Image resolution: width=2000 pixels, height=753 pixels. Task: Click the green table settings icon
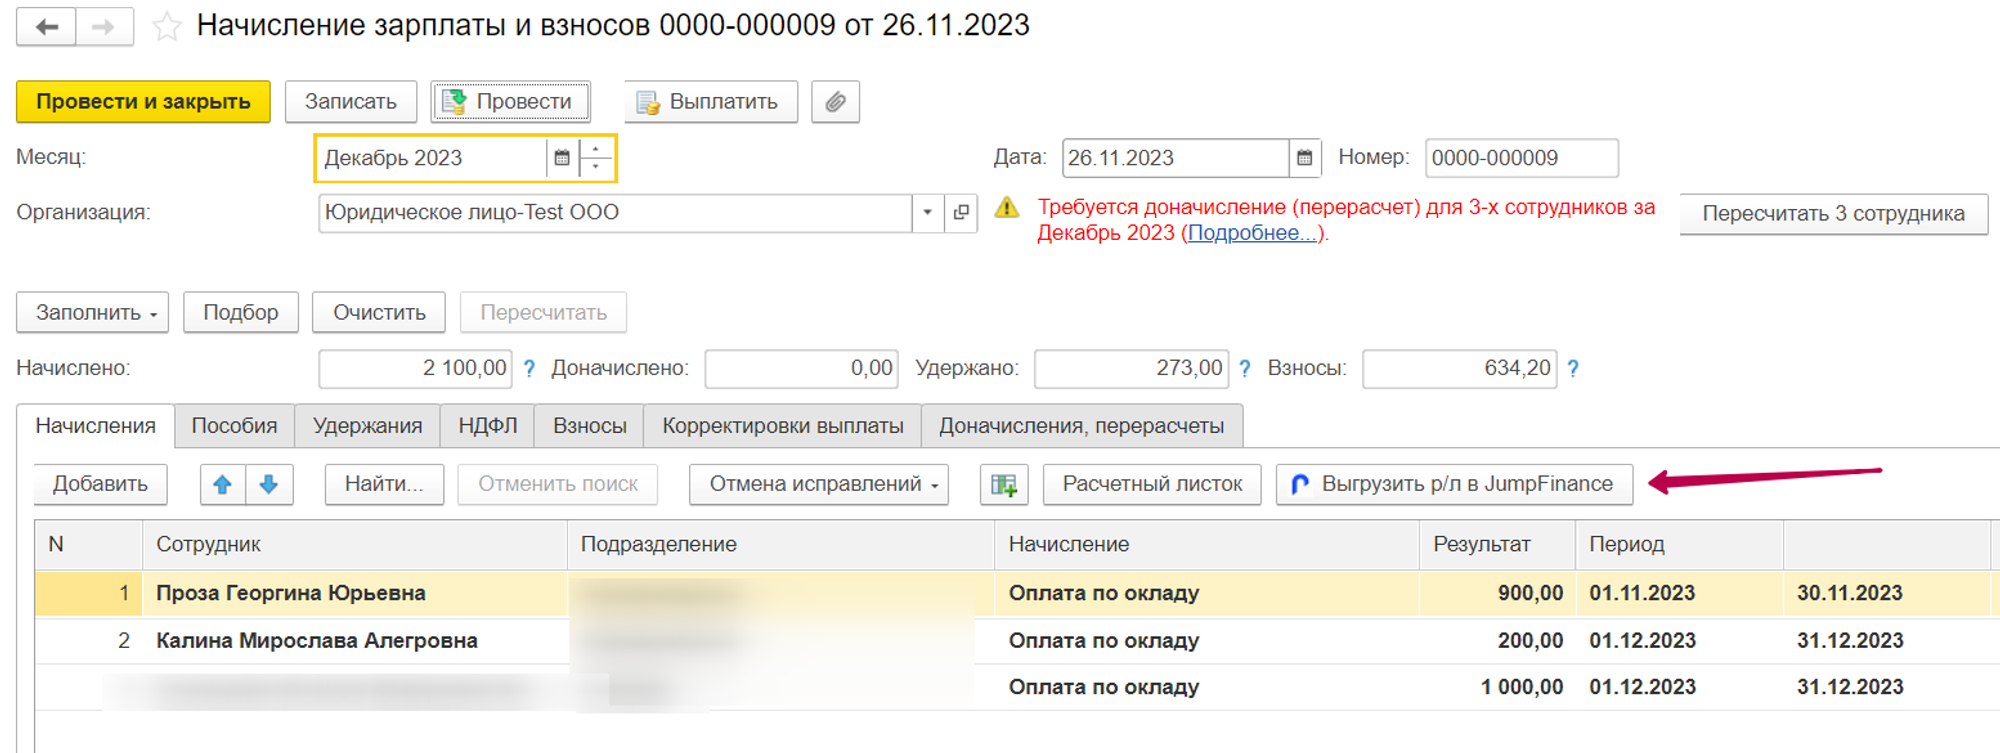1003,485
